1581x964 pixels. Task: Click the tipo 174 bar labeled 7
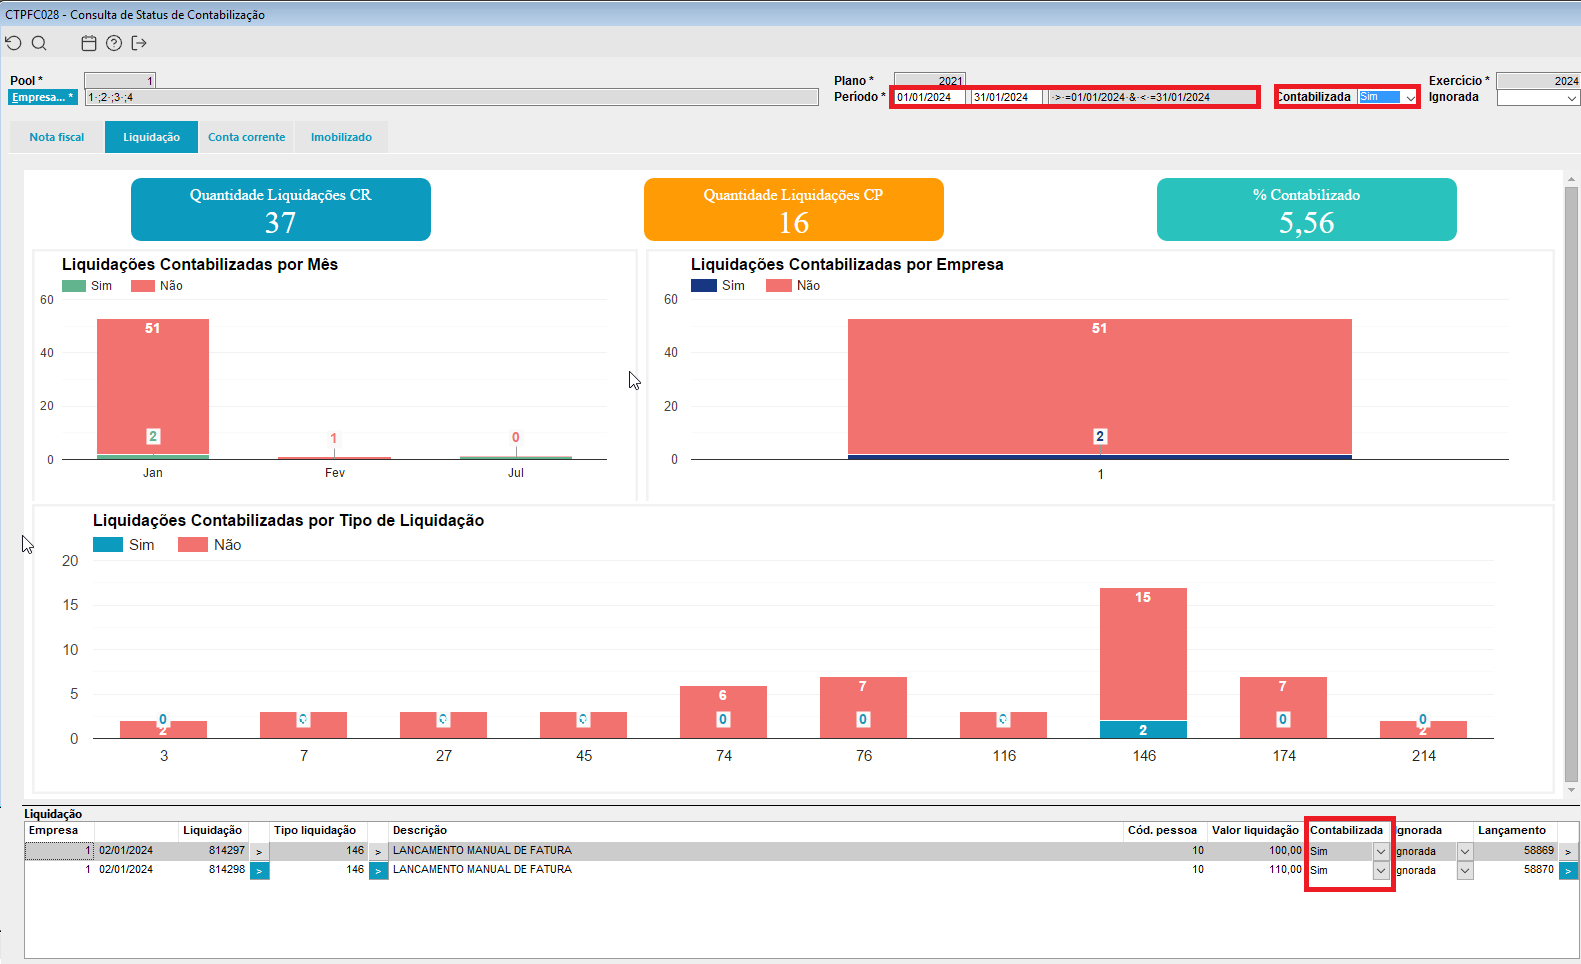[1283, 707]
